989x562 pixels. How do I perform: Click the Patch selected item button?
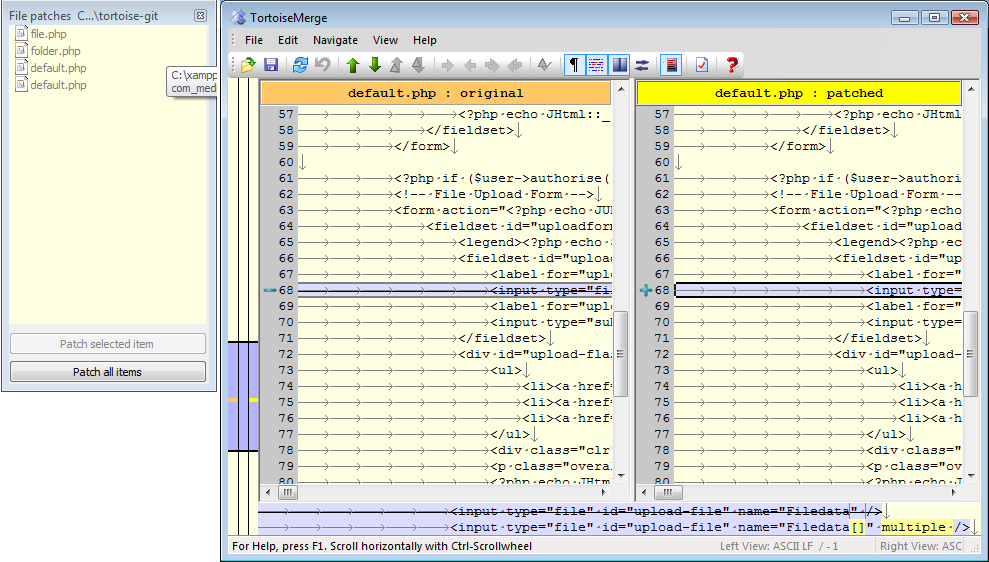pos(108,344)
